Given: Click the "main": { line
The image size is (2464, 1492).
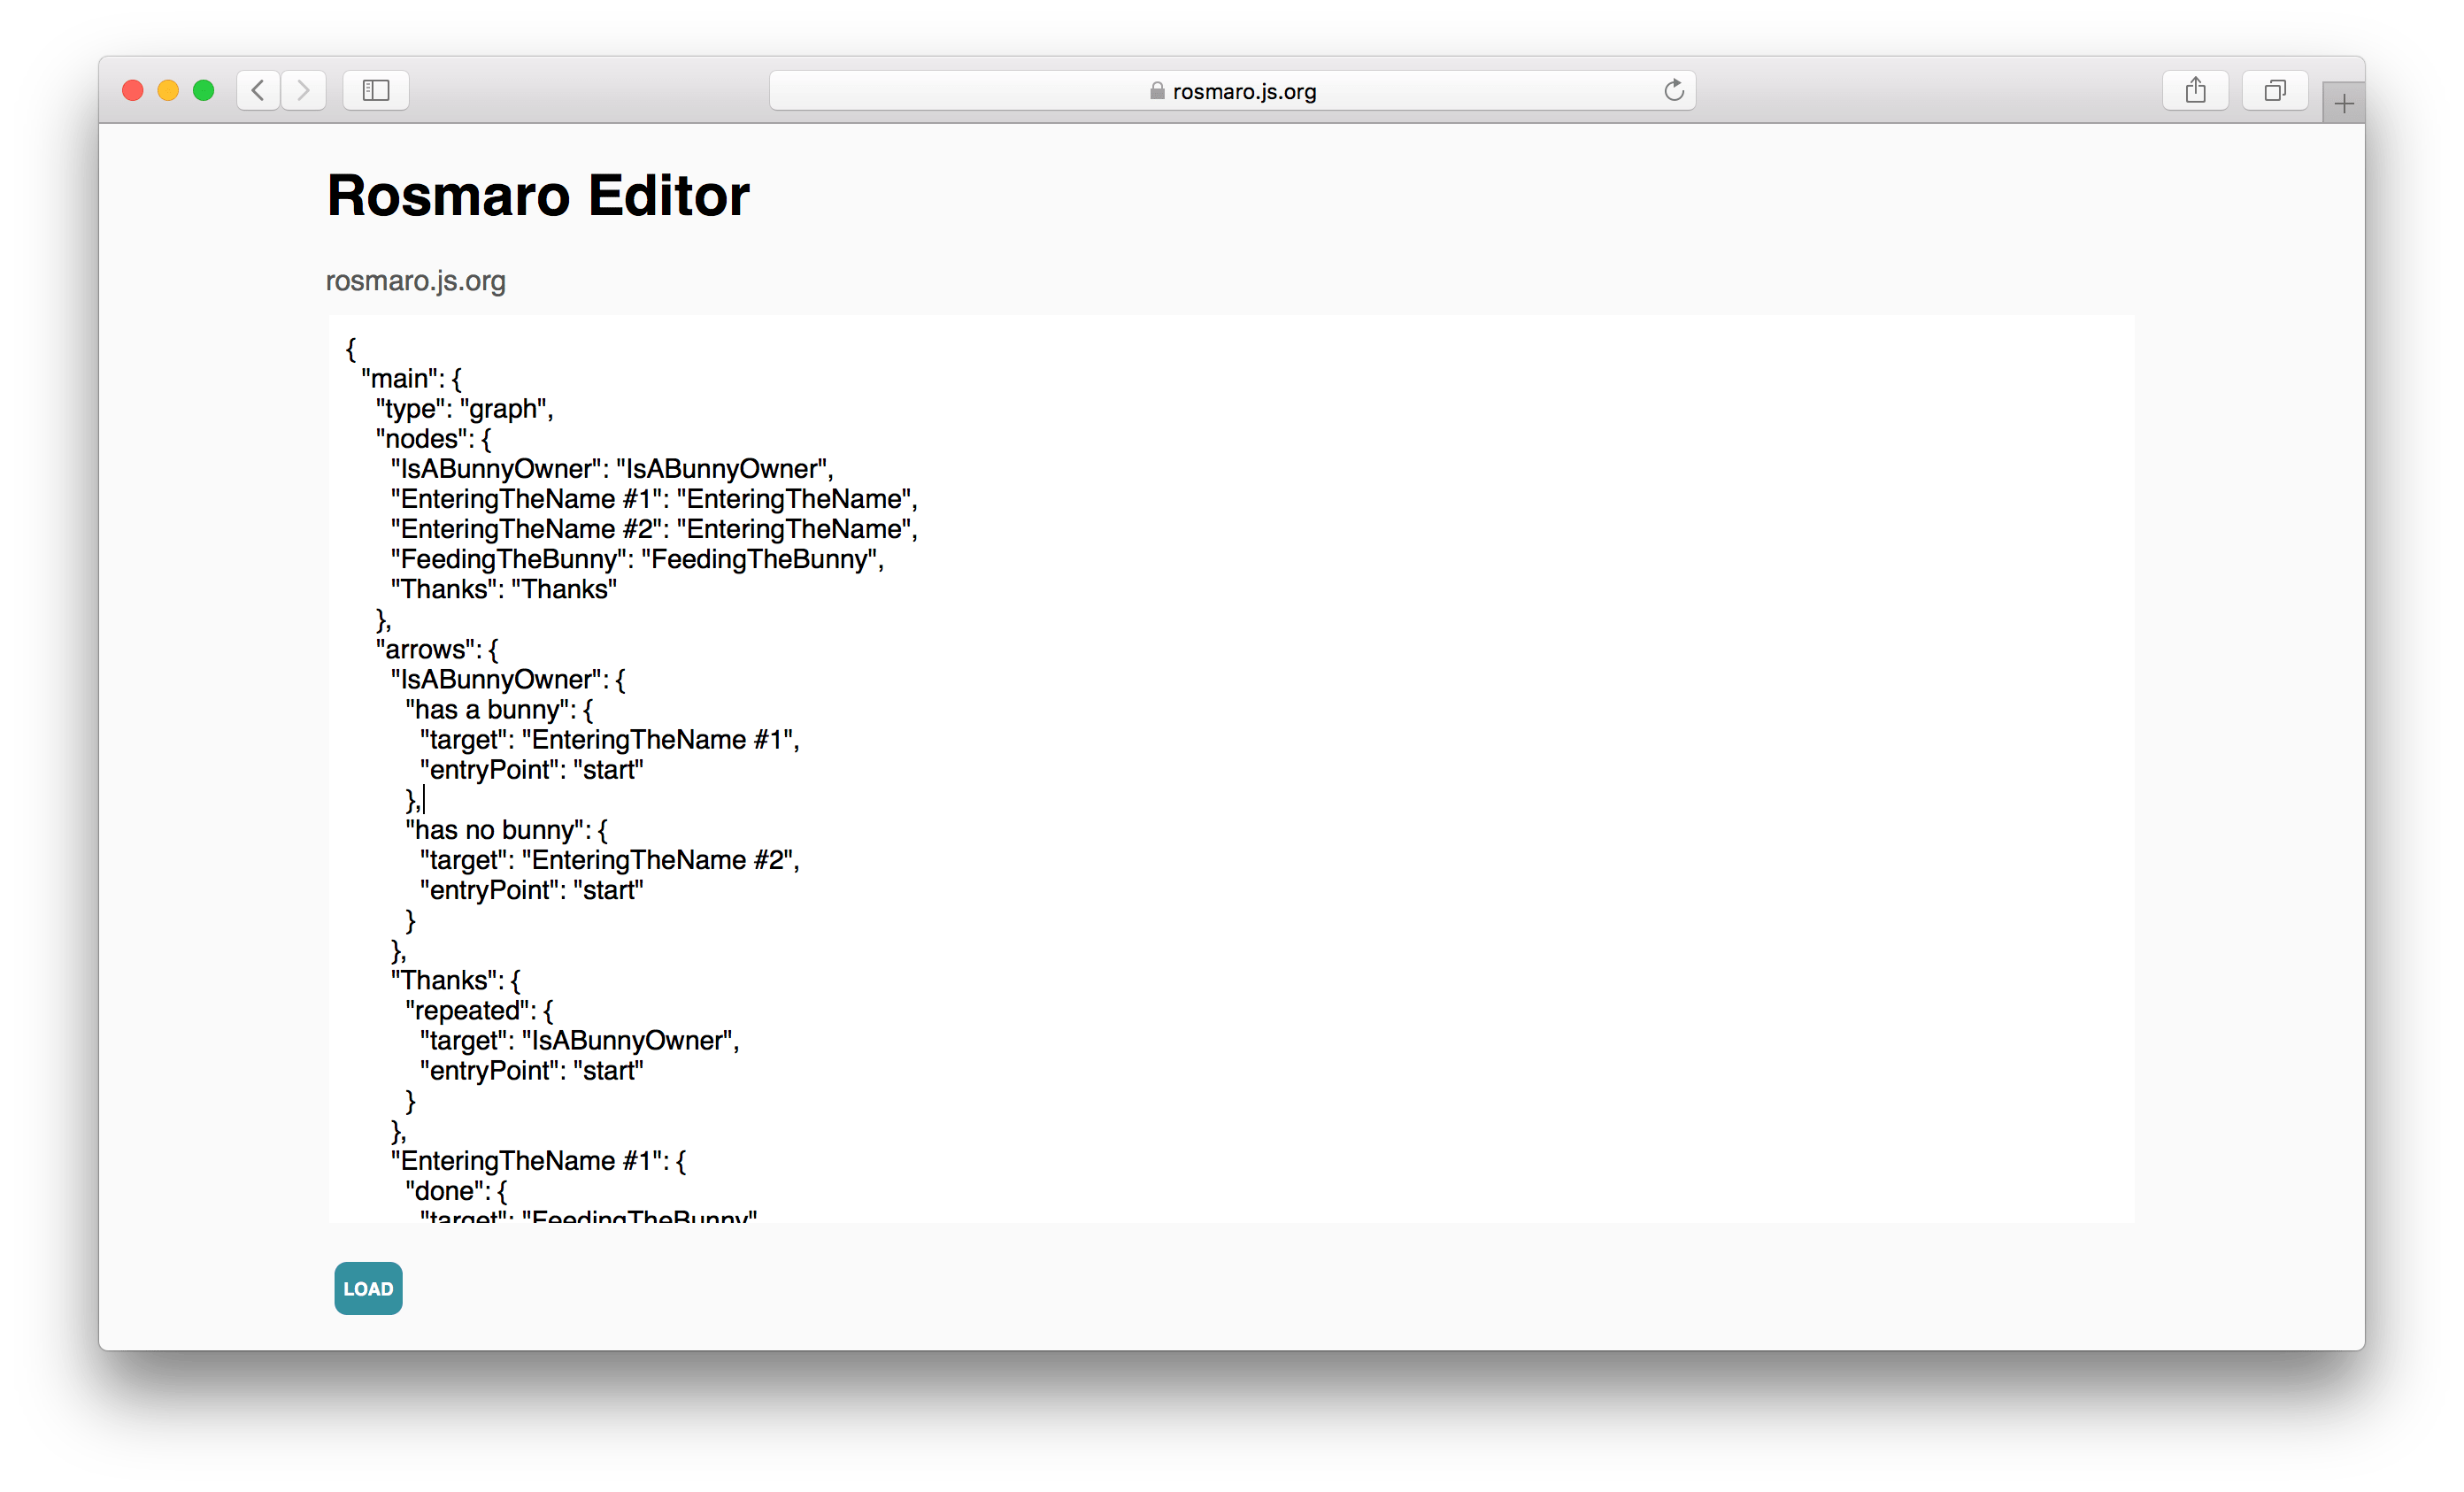Looking at the screenshot, I should (411, 379).
